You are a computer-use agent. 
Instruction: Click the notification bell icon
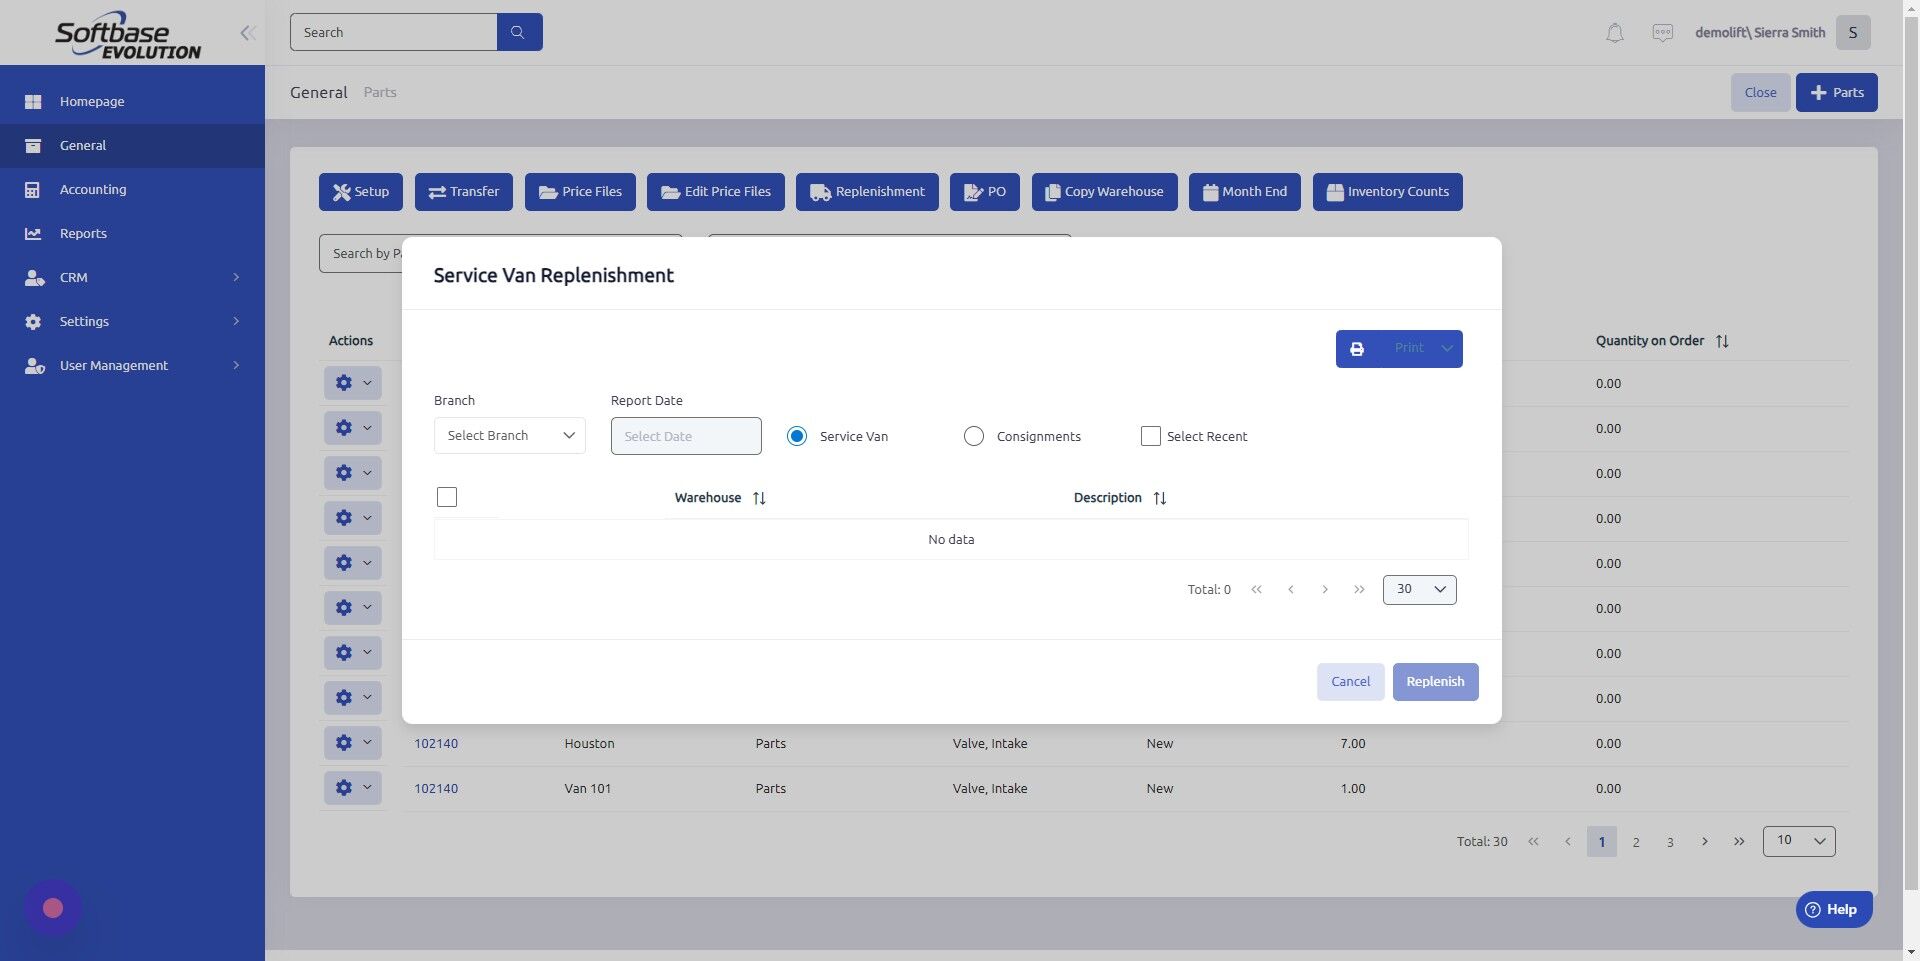[x=1613, y=32]
